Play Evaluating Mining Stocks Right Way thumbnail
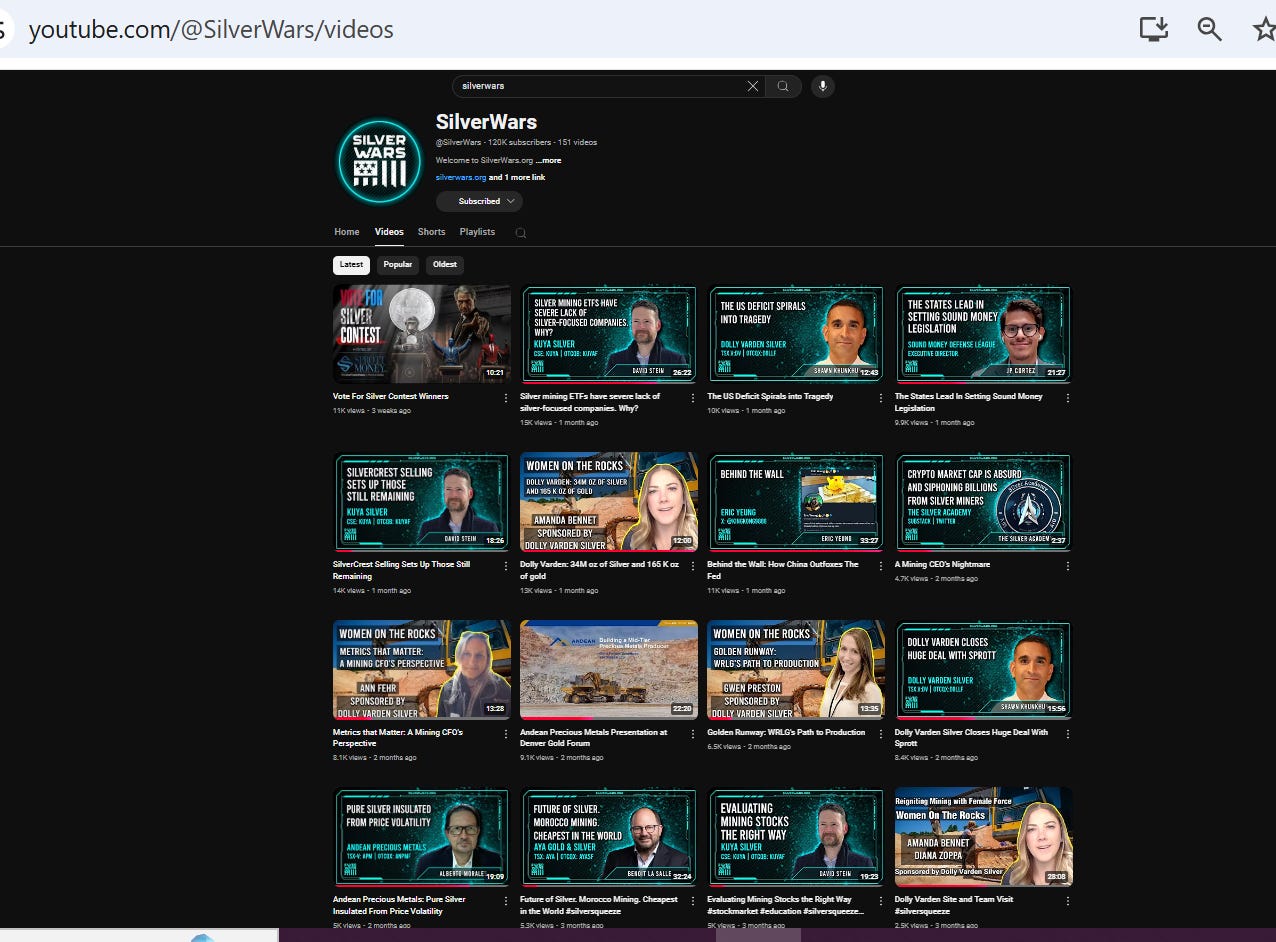 [x=796, y=837]
